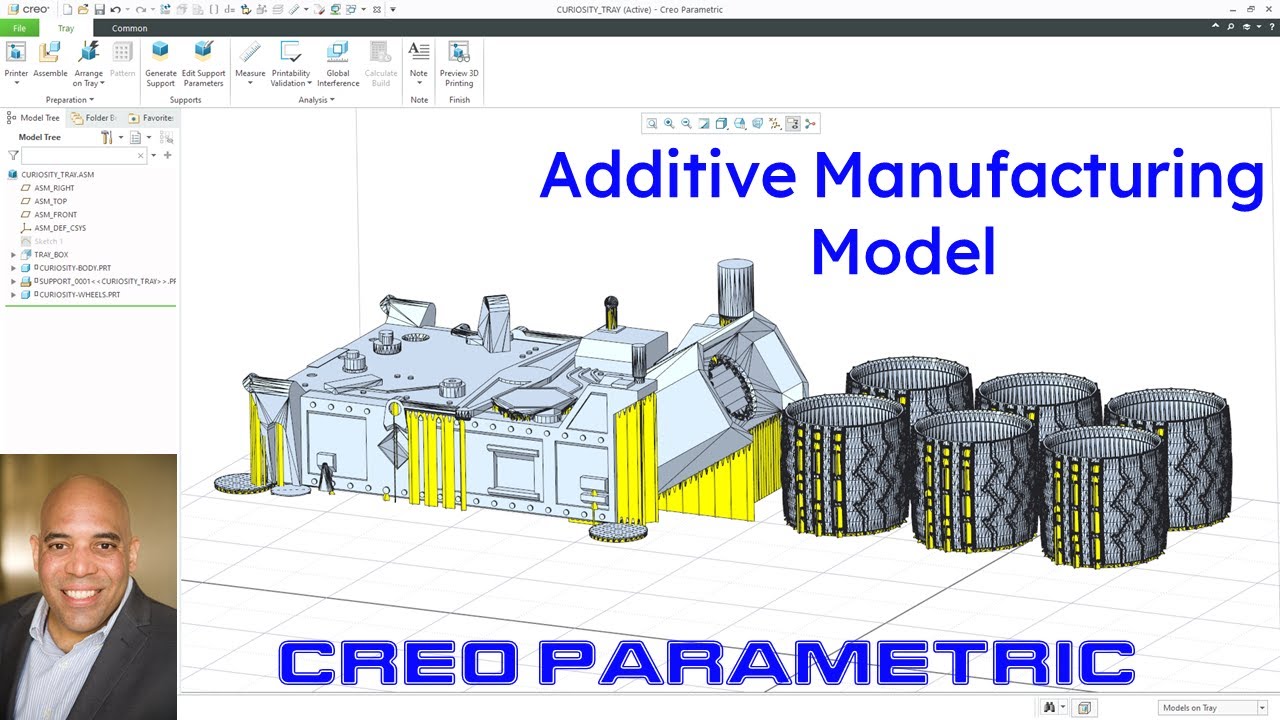
Task: Click binoculars find icon in status bar
Action: (x=1049, y=707)
